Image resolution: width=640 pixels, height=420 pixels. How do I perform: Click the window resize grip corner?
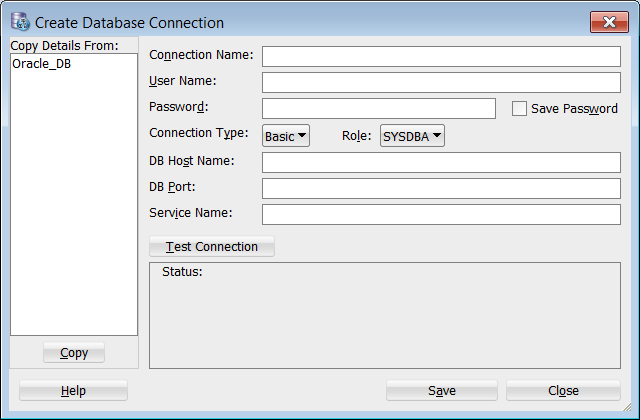coord(627,407)
